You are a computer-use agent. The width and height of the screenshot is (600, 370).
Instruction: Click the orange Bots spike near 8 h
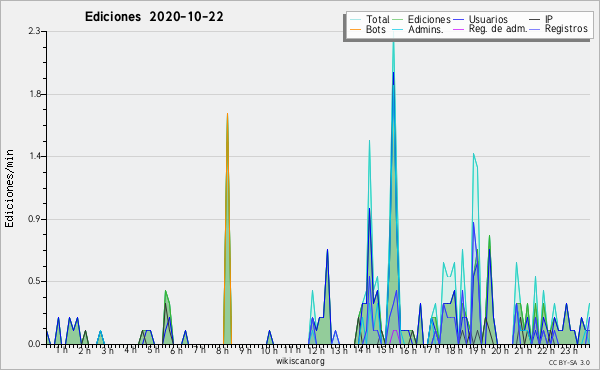(x=227, y=230)
